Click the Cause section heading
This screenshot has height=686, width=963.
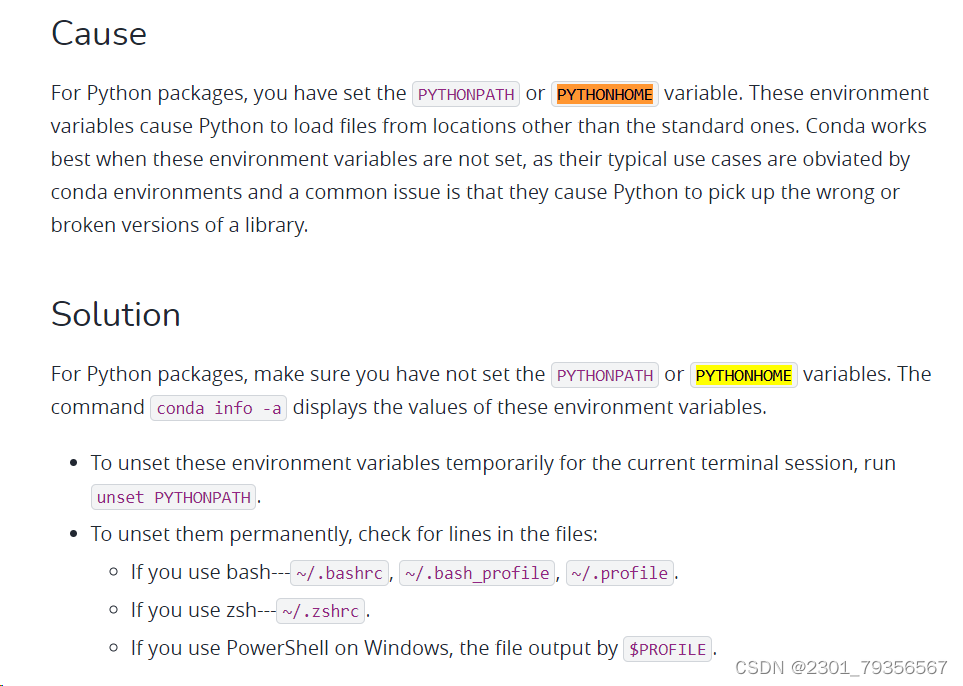(98, 34)
